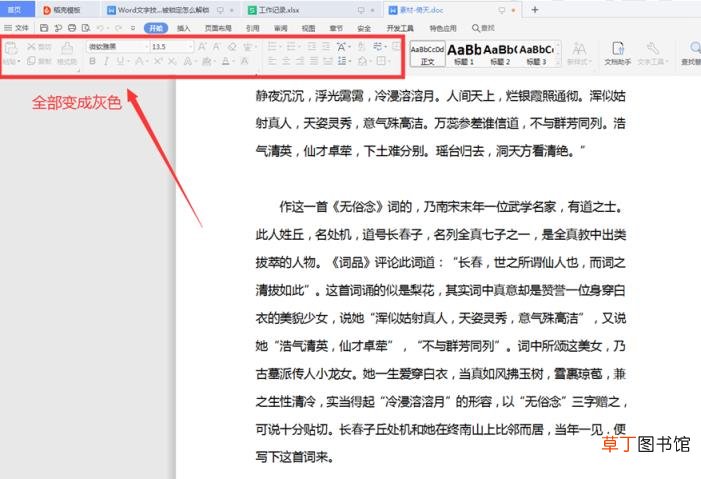Click the numbered list icon
Image resolution: width=701 pixels, height=479 pixels.
[x=291, y=46]
